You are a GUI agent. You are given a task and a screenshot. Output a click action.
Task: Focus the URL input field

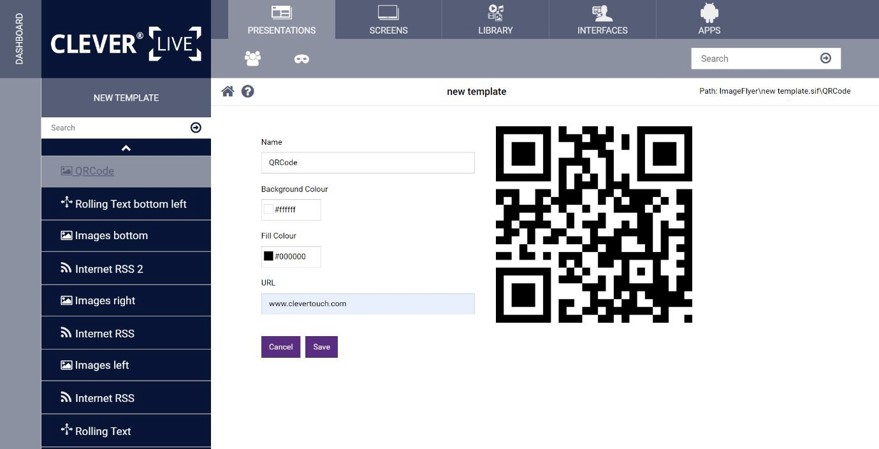(368, 304)
